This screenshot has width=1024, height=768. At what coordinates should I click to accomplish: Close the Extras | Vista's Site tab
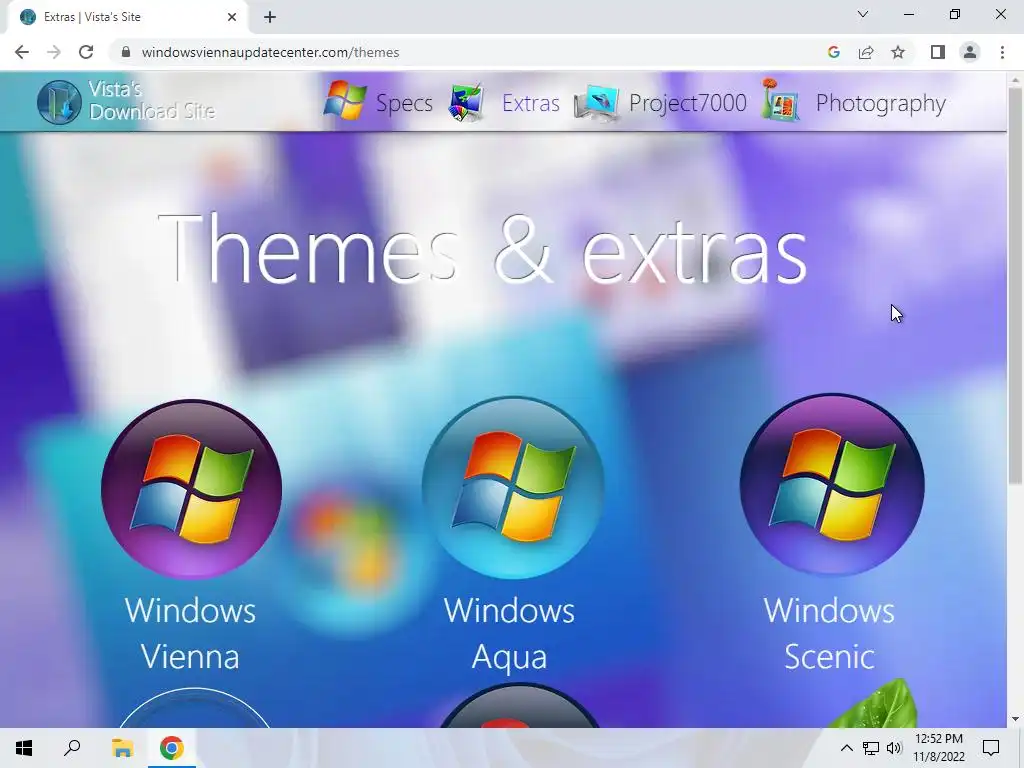pos(232,17)
